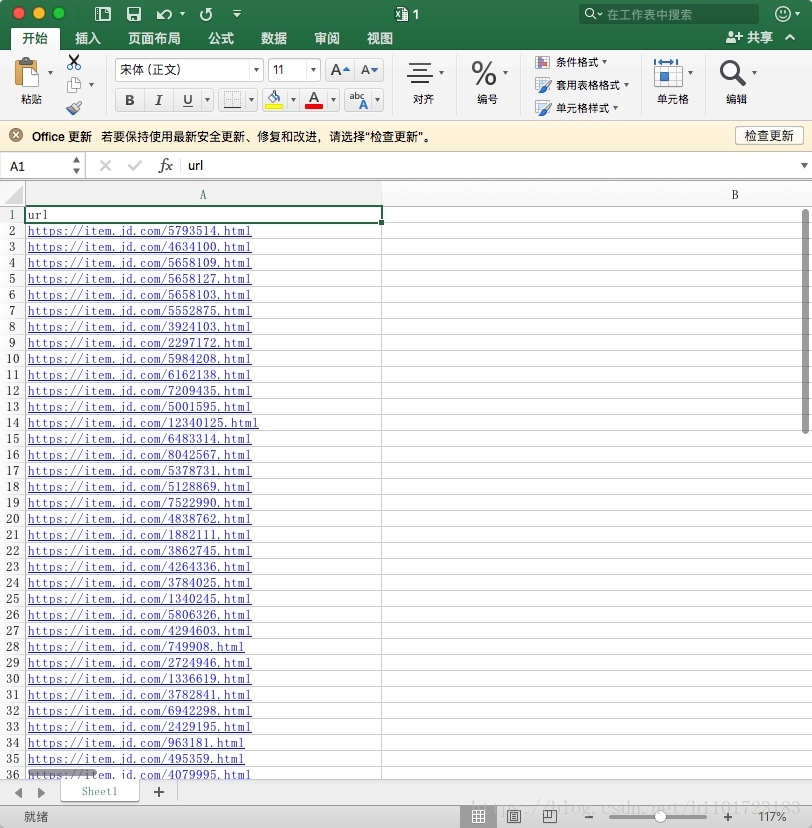Open the 套用表格格式 table format dropdown
The image size is (812, 828).
click(582, 85)
